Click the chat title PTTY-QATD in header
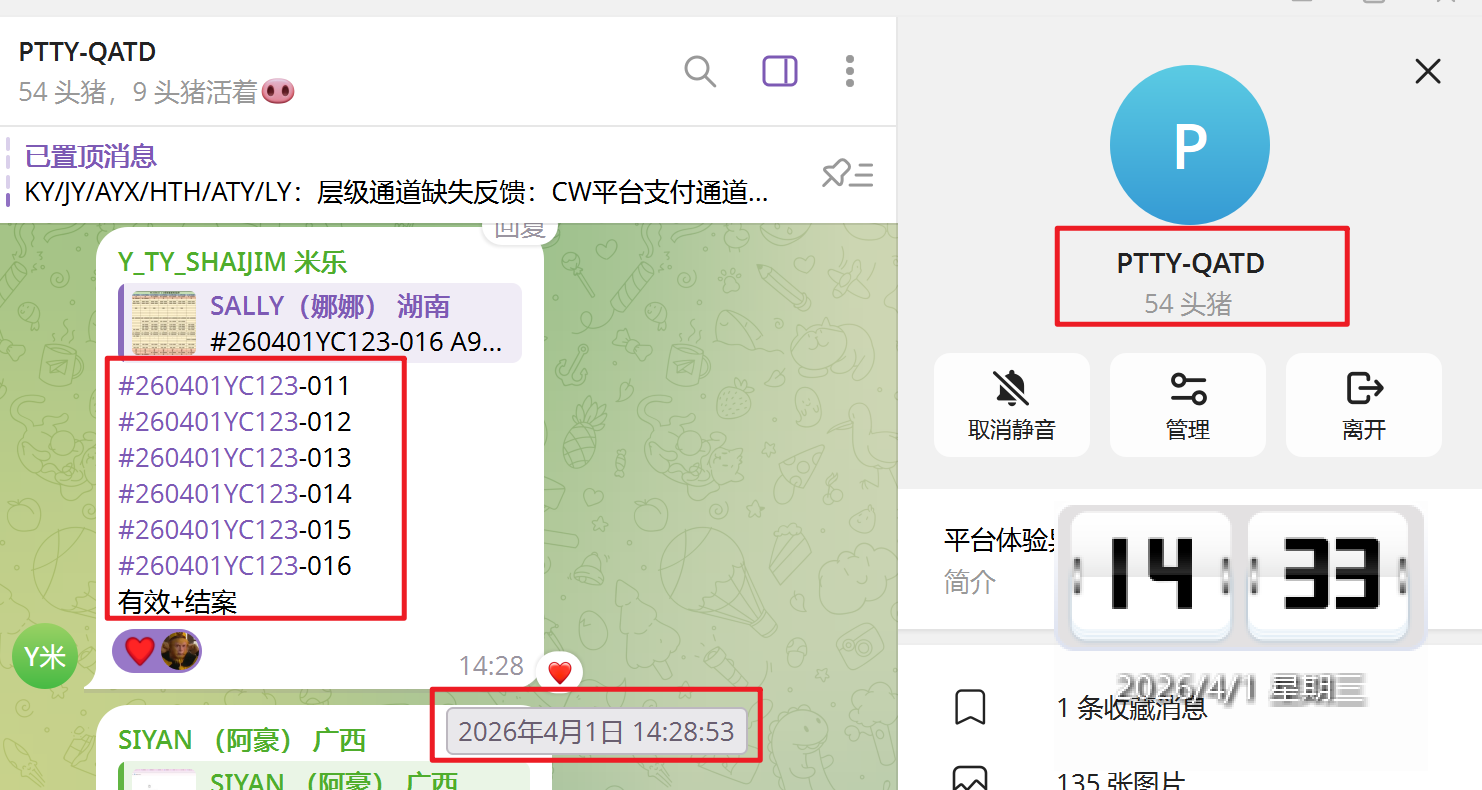 tap(87, 52)
